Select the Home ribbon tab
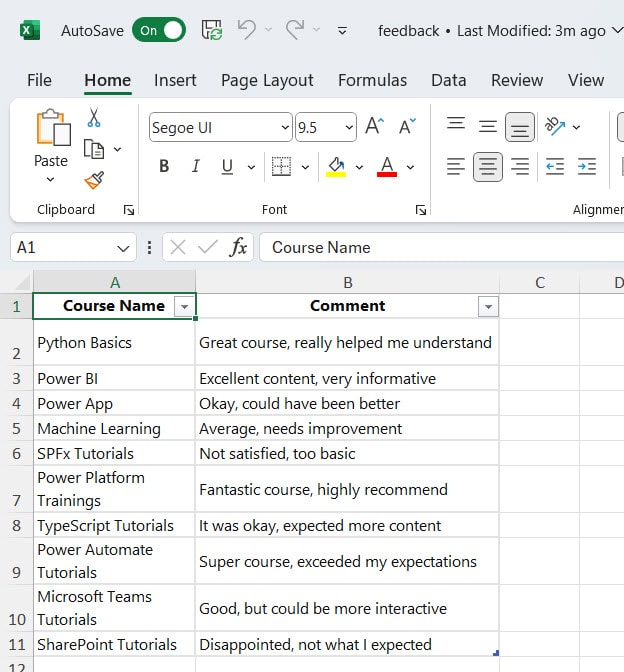 [x=108, y=80]
